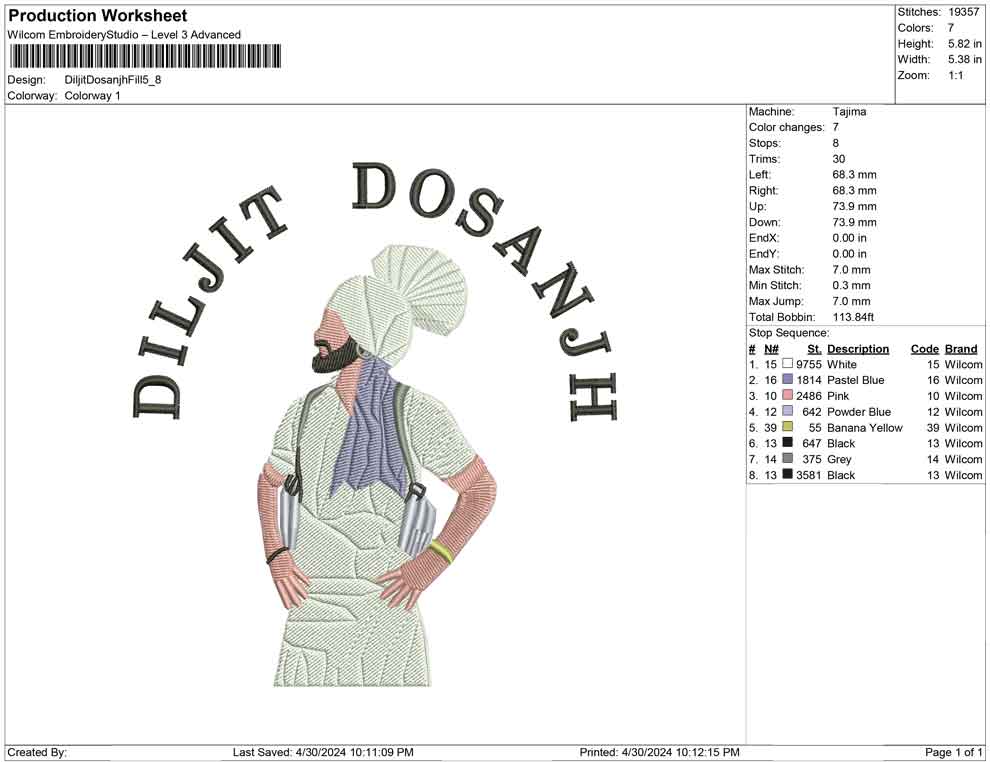The width and height of the screenshot is (990, 762).
Task: Click the 'N#' column header
Action: coord(771,349)
